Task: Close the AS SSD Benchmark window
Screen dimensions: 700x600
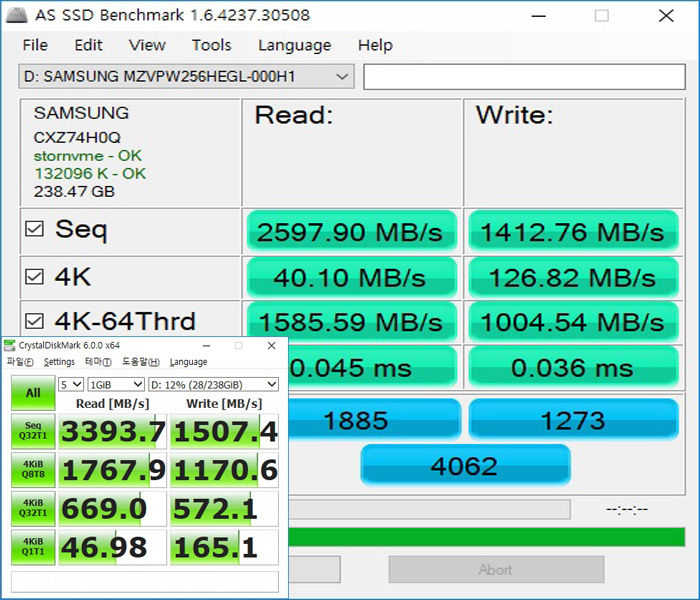Action: (666, 16)
